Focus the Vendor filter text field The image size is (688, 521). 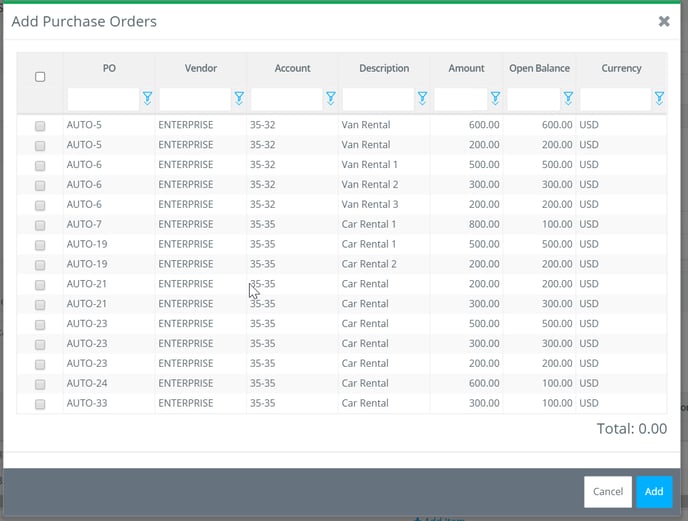[x=195, y=99]
